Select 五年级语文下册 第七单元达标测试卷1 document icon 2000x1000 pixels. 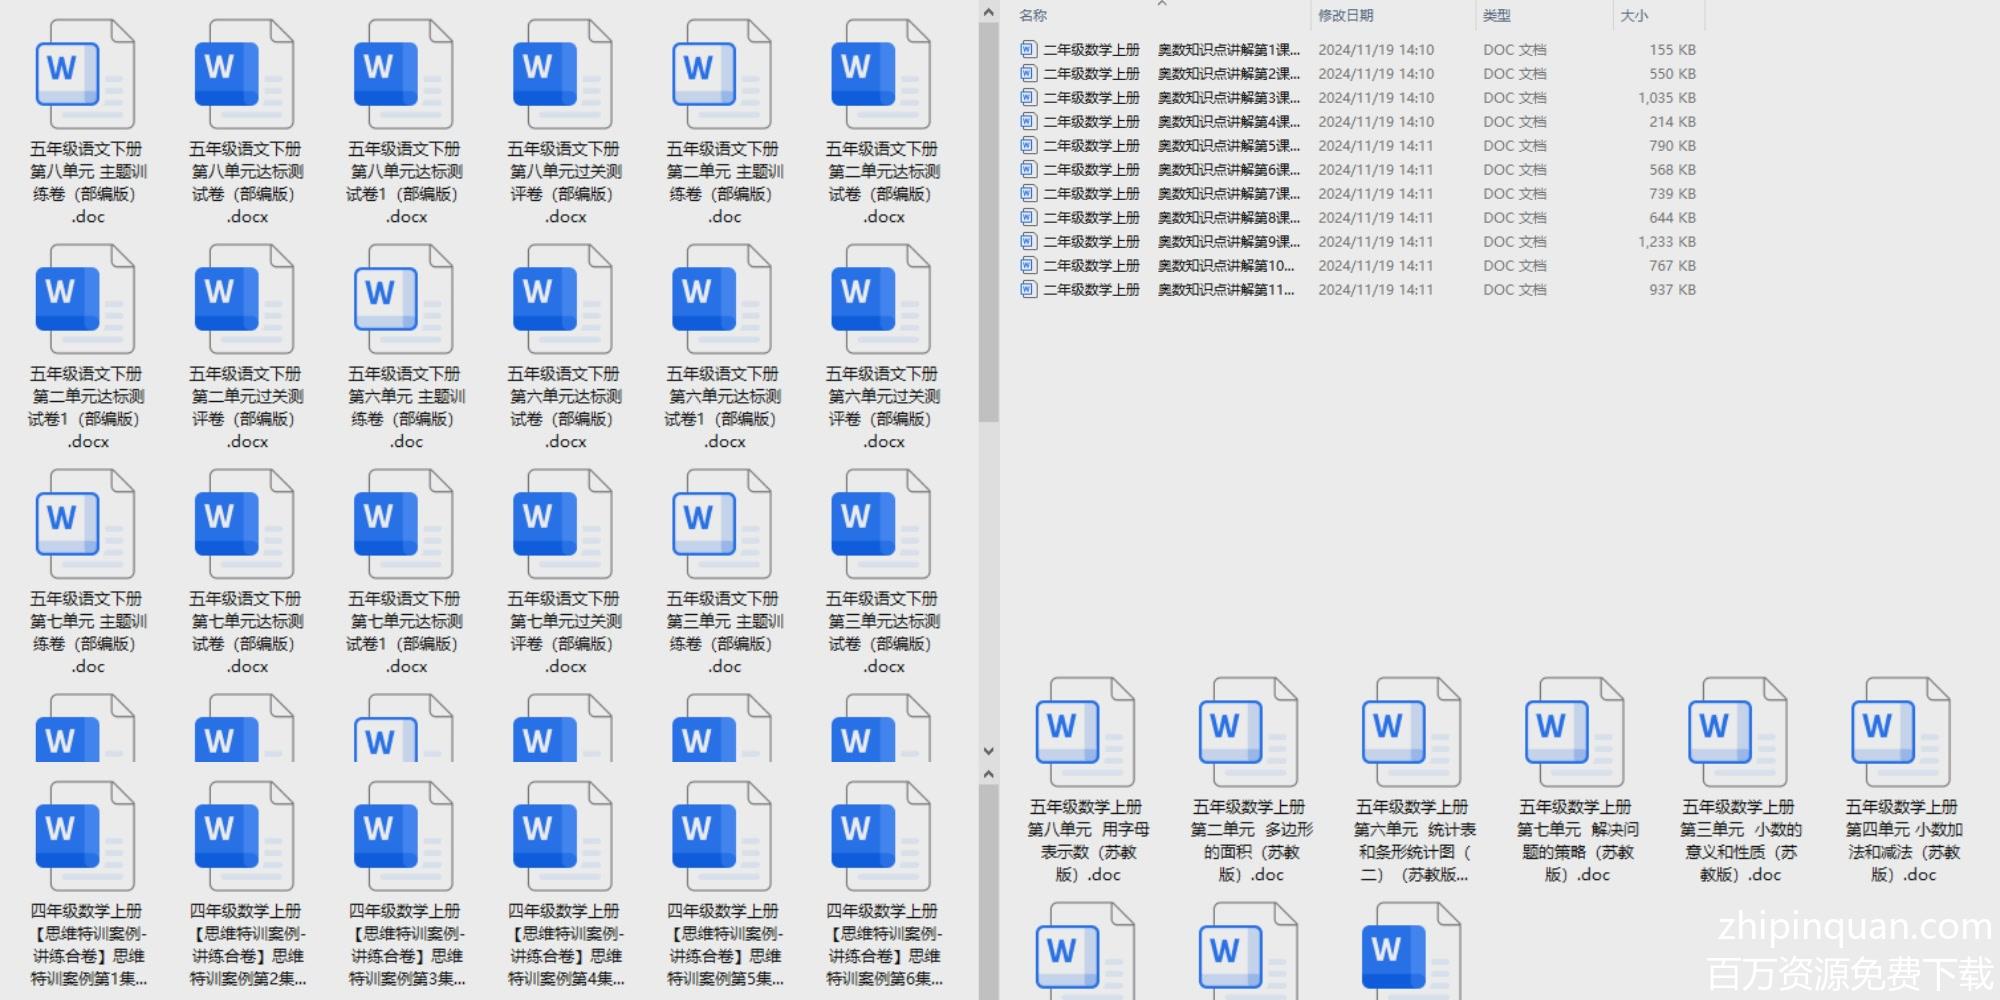(x=404, y=526)
